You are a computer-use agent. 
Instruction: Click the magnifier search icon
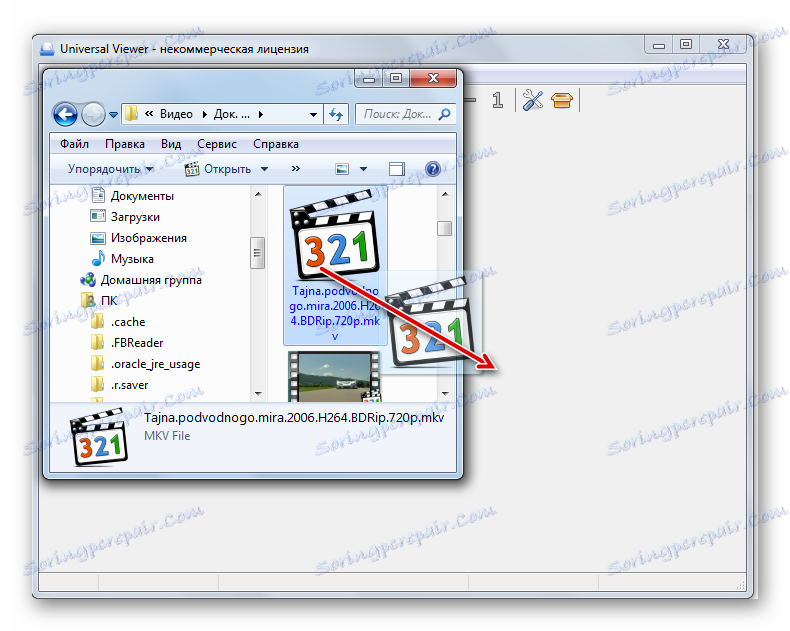click(x=445, y=114)
